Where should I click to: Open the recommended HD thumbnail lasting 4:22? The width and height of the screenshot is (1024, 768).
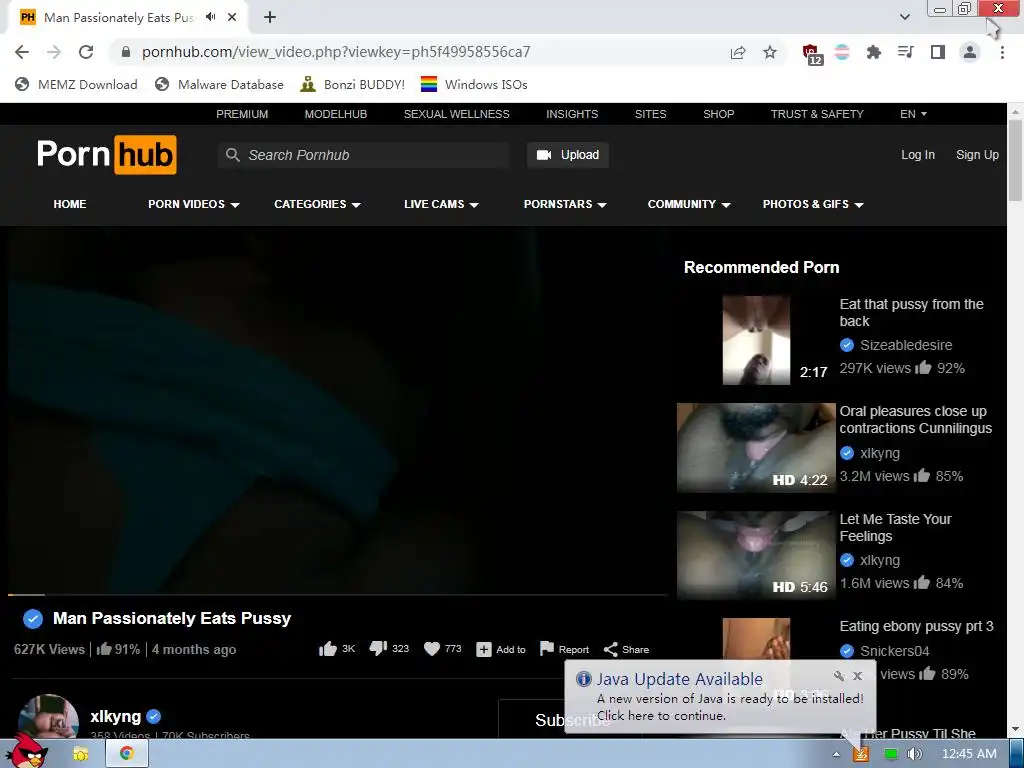point(756,447)
